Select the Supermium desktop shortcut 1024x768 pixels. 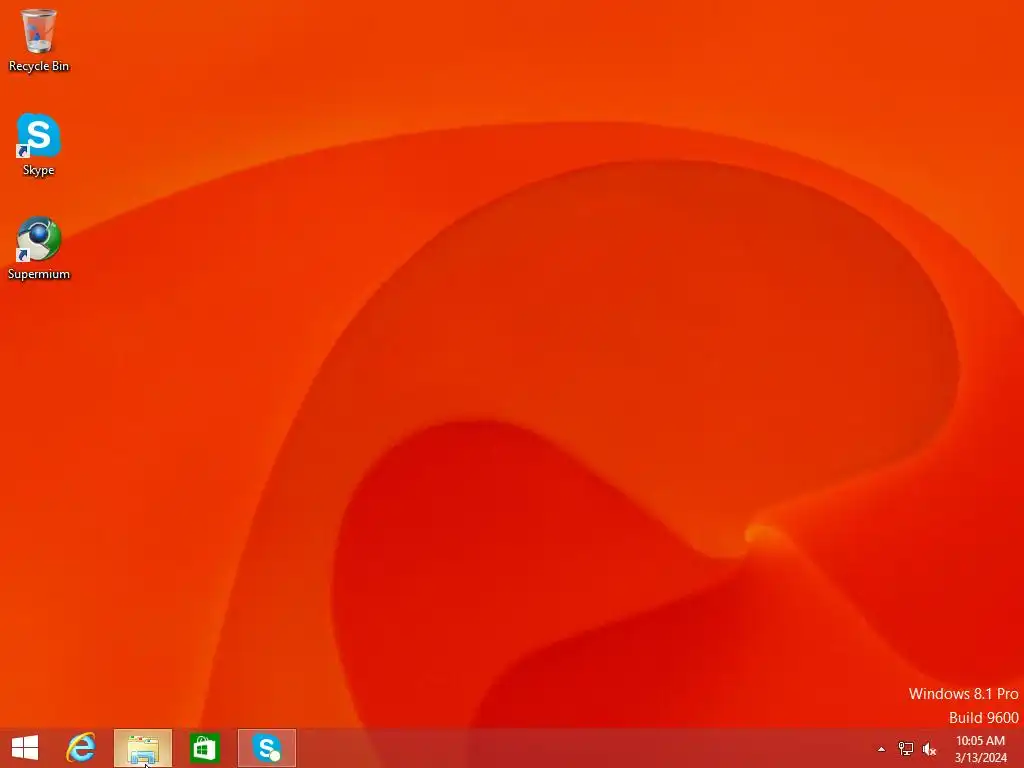pos(39,248)
